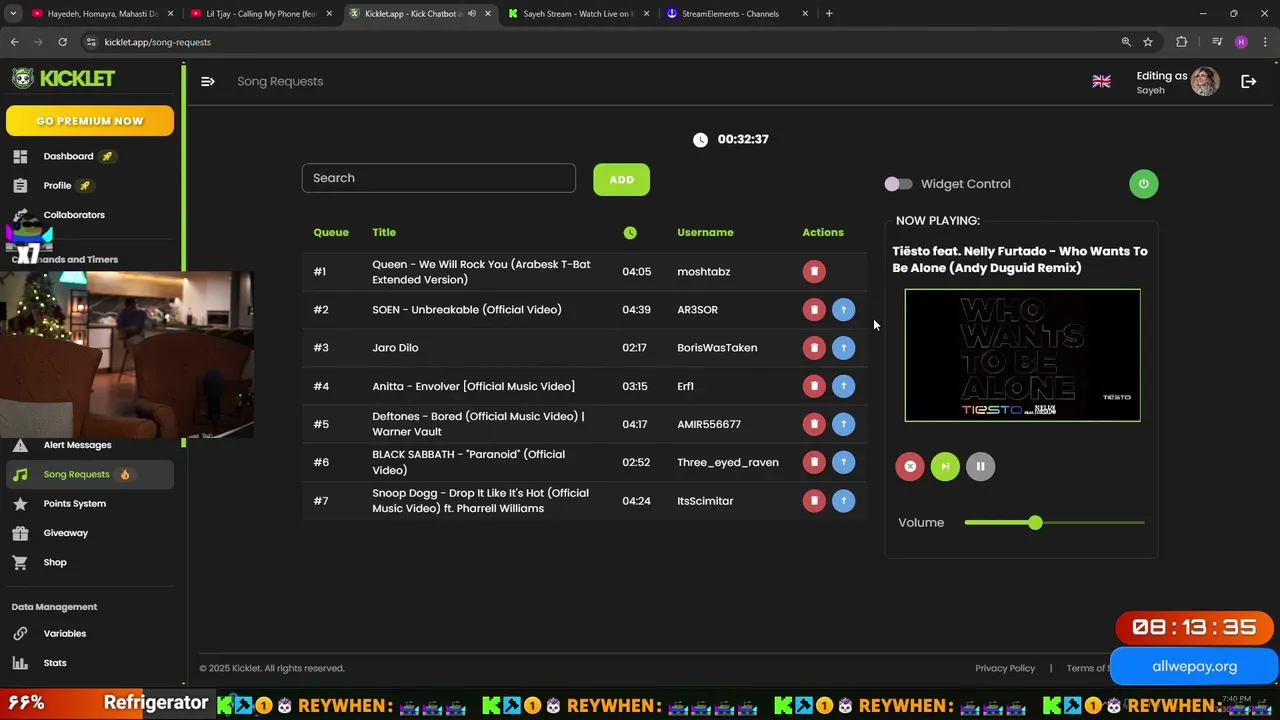This screenshot has width=1280, height=720.
Task: Open browser zoom magnifier icon
Action: 1126,42
